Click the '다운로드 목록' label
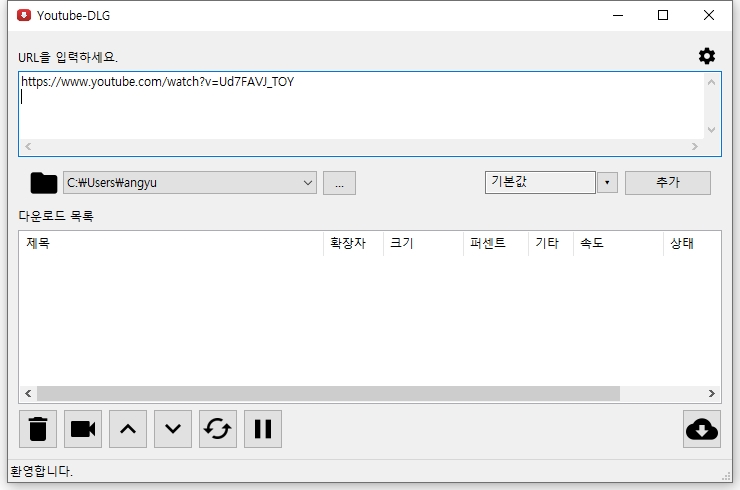The image size is (740, 490). click(56, 216)
